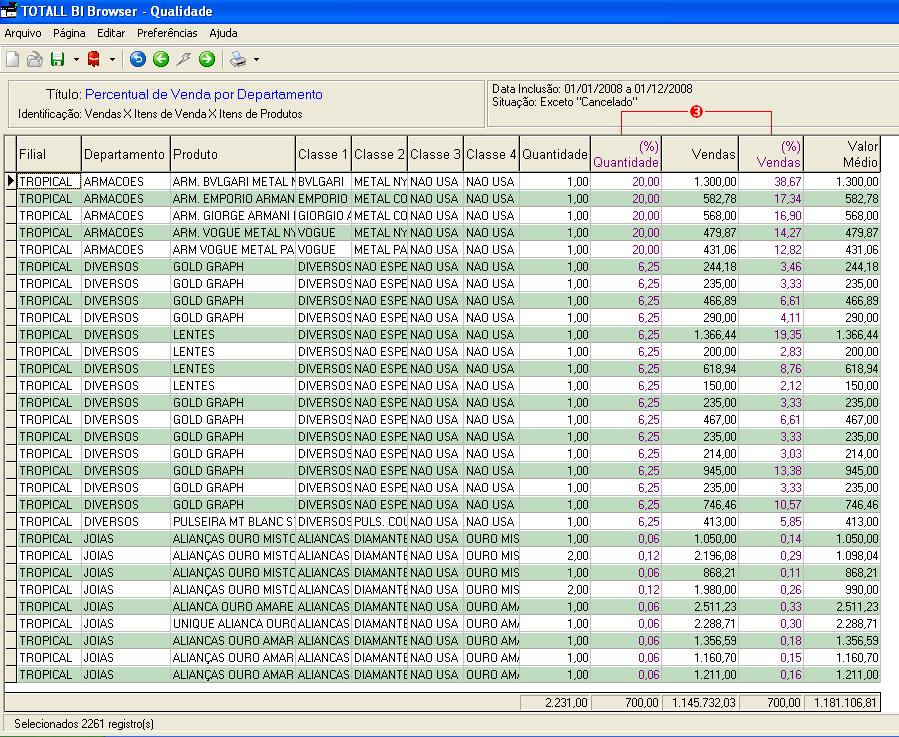The height and width of the screenshot is (737, 899).
Task: Click the 'ARM. EMPORIO ARMAN' product cell
Action: (x=233, y=199)
